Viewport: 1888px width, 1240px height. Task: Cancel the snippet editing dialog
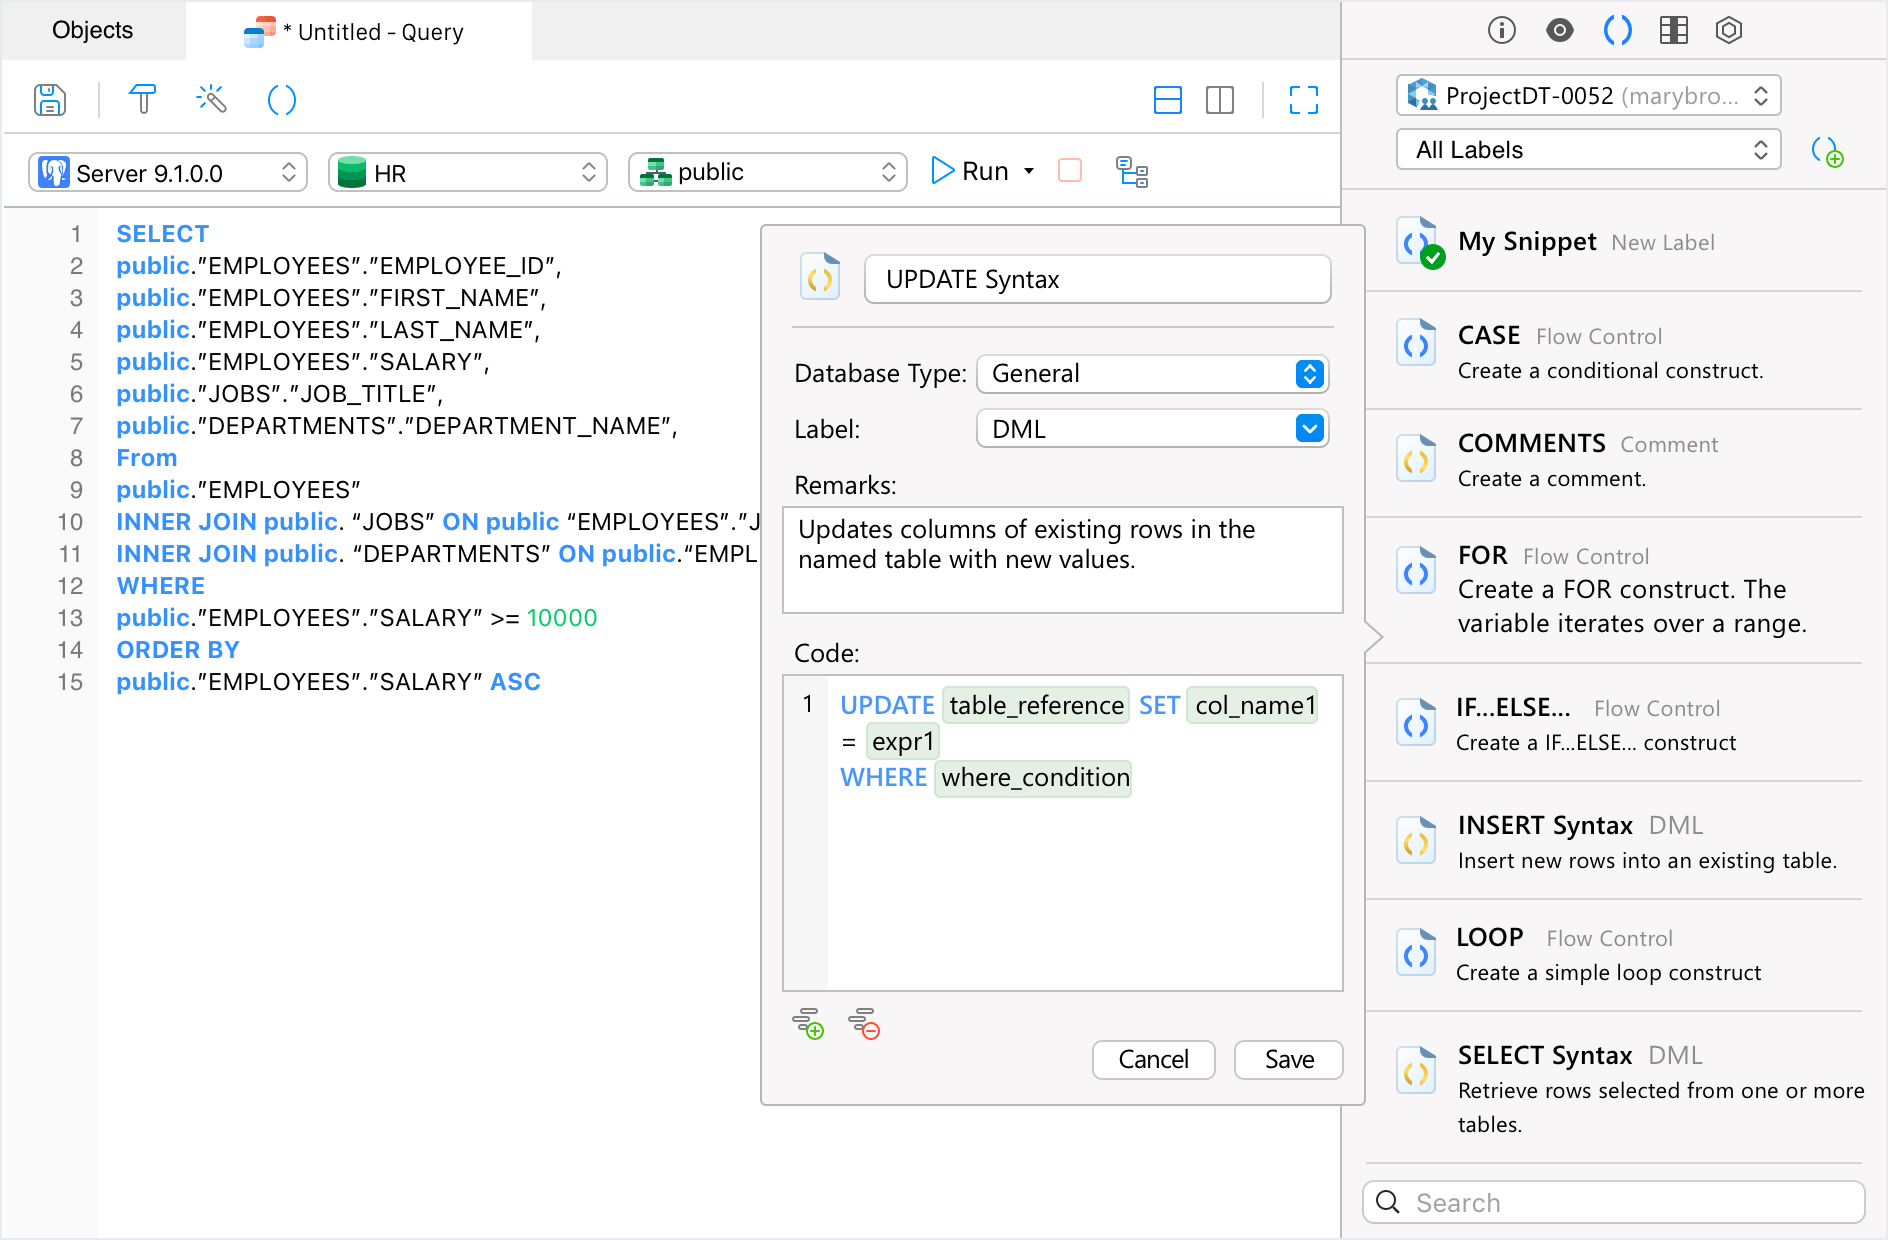(x=1153, y=1060)
